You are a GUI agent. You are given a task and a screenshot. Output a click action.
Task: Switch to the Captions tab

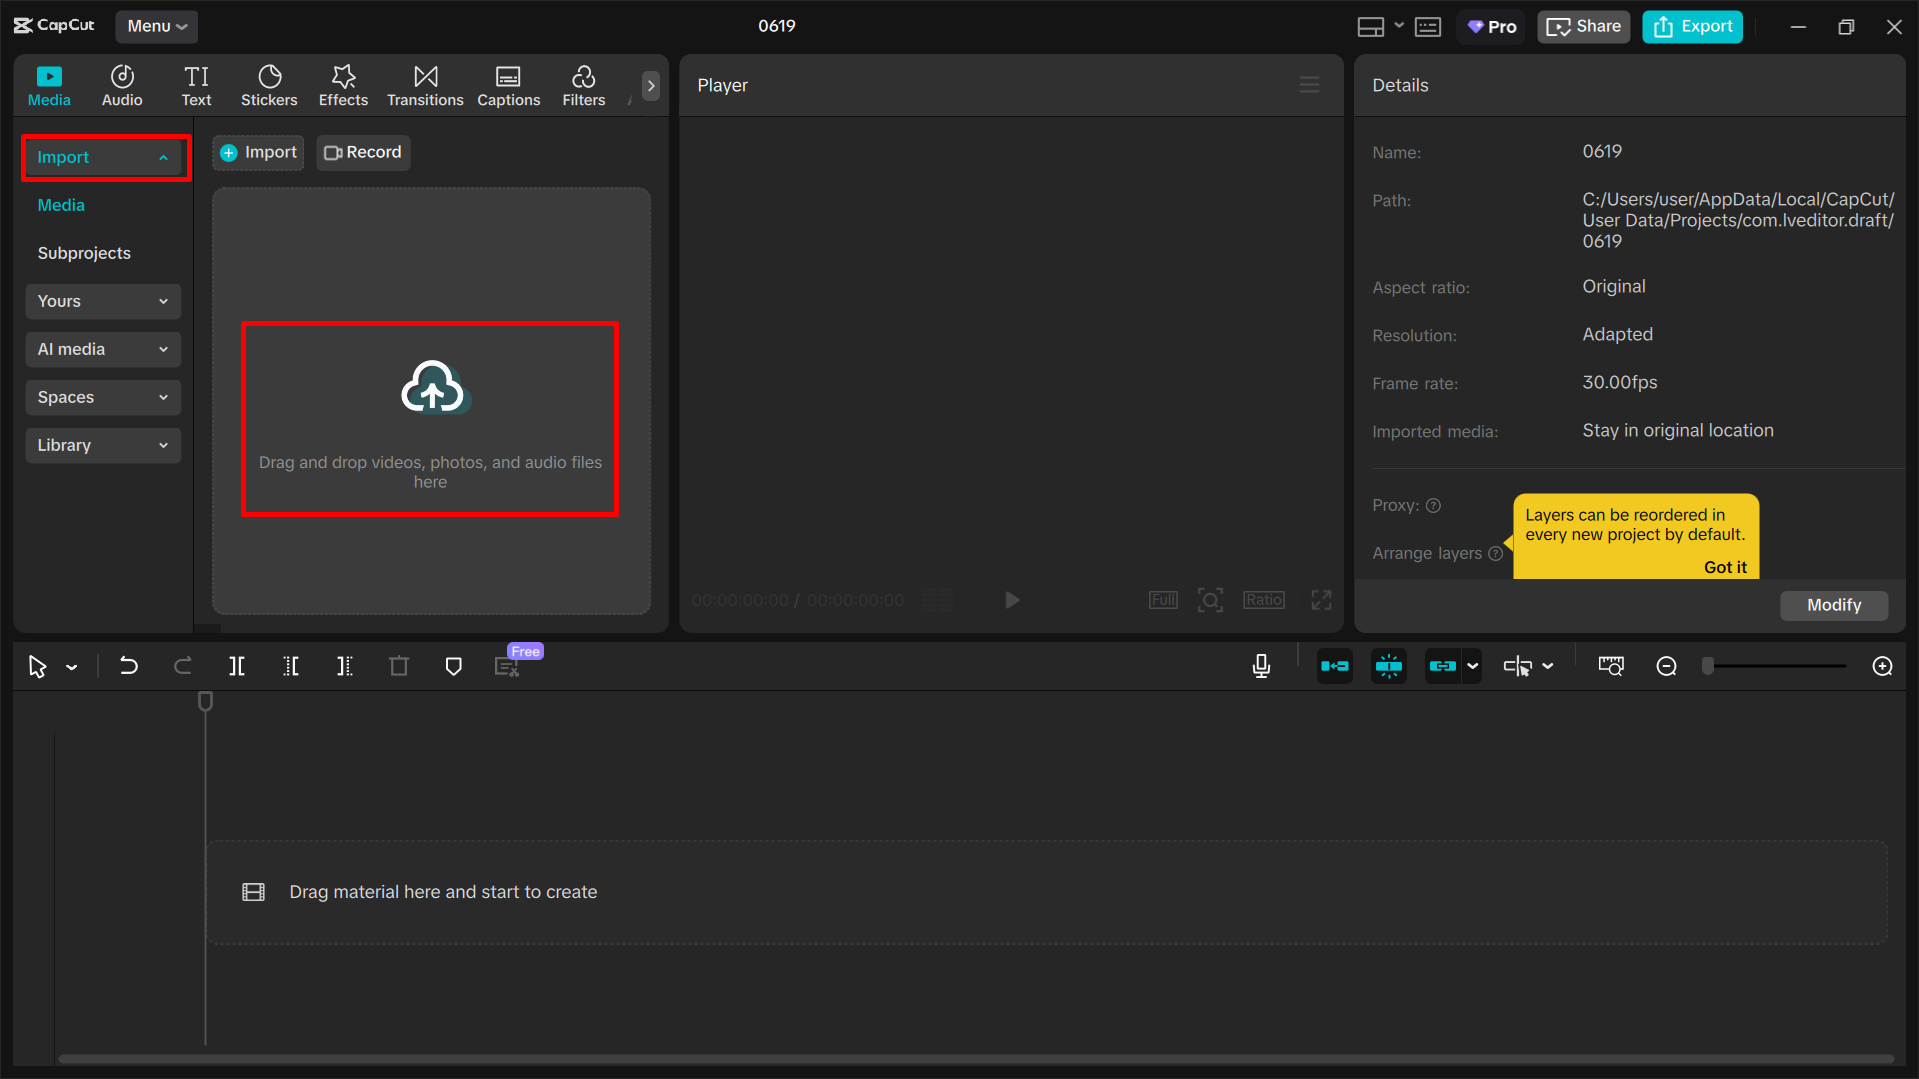508,85
